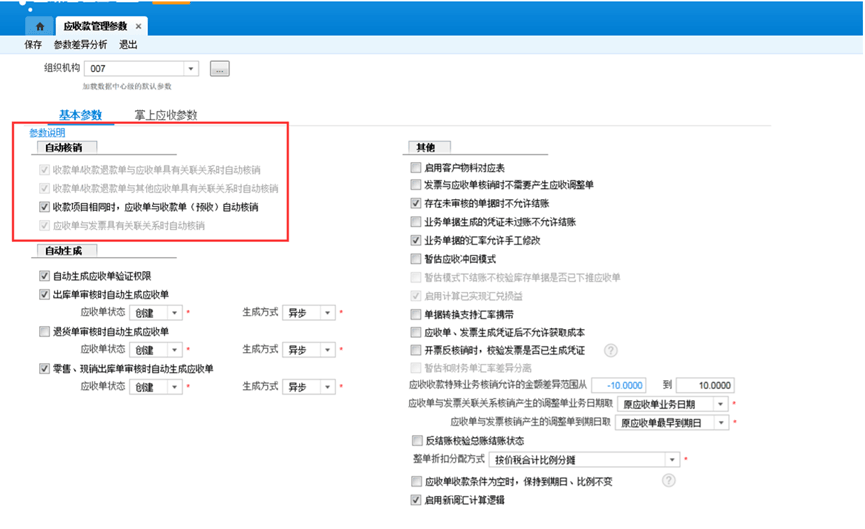This screenshot has width=865, height=529.
Task: Enable 启用客户物料对应表 checkbox
Action: click(416, 167)
